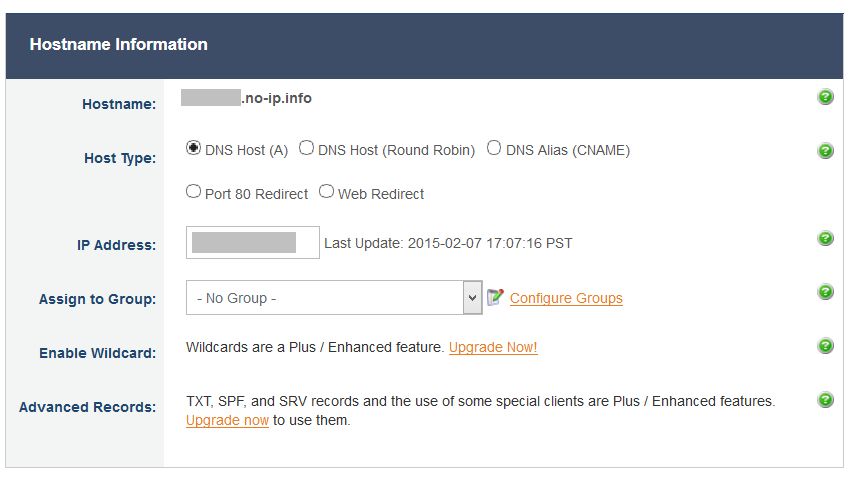Click Upgrade Now! for wildcards

pyautogui.click(x=493, y=348)
